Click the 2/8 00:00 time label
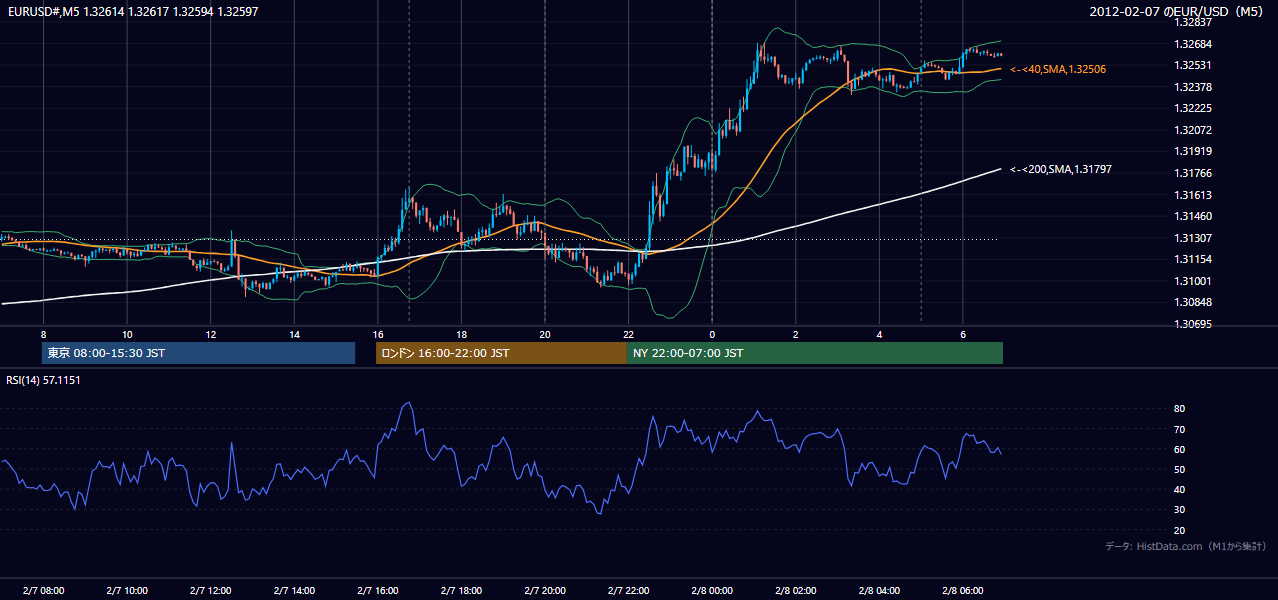 (x=712, y=591)
